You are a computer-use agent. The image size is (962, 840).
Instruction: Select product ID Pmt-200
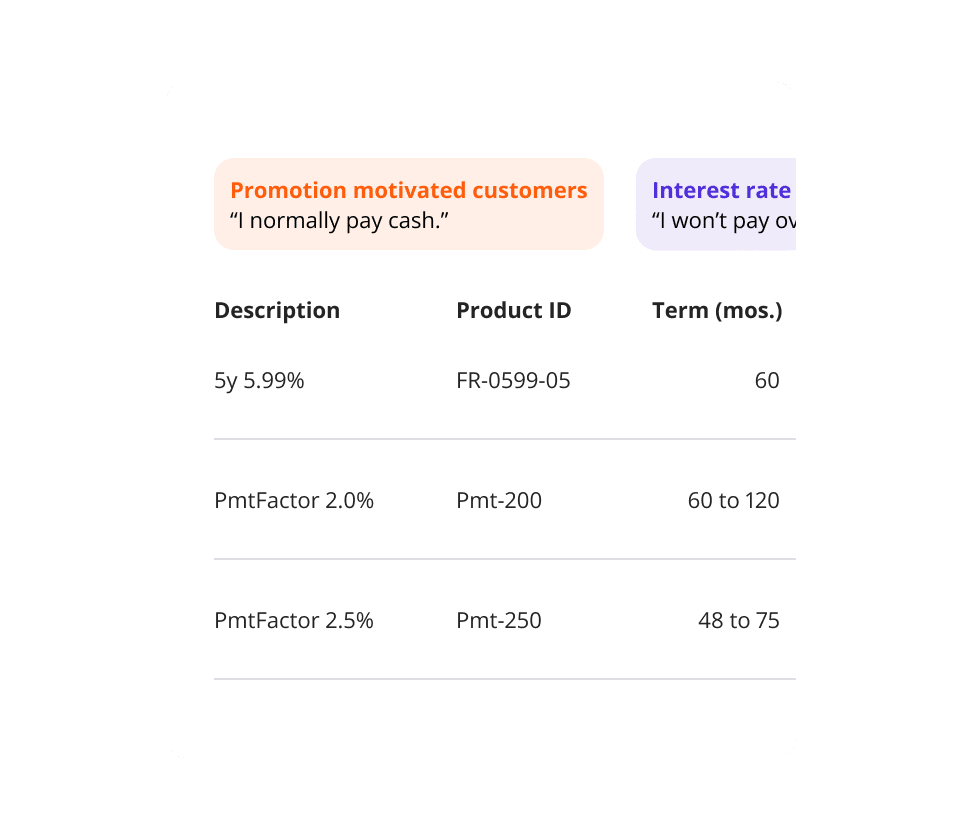498,500
